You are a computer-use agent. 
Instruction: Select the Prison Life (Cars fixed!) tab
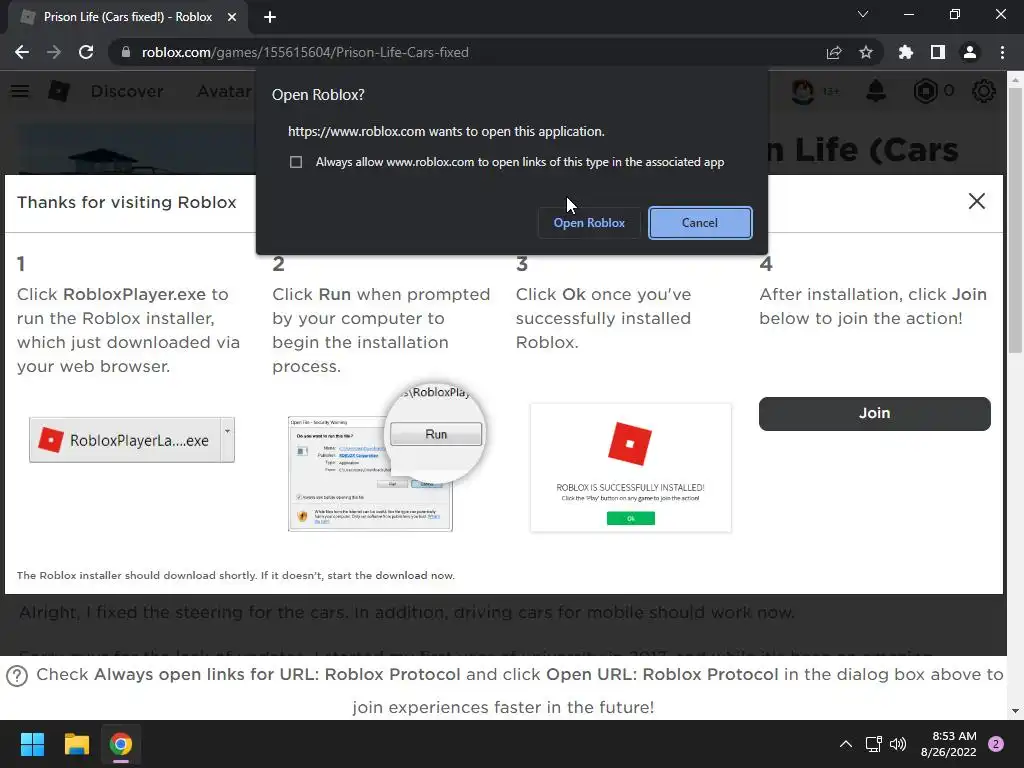click(128, 17)
